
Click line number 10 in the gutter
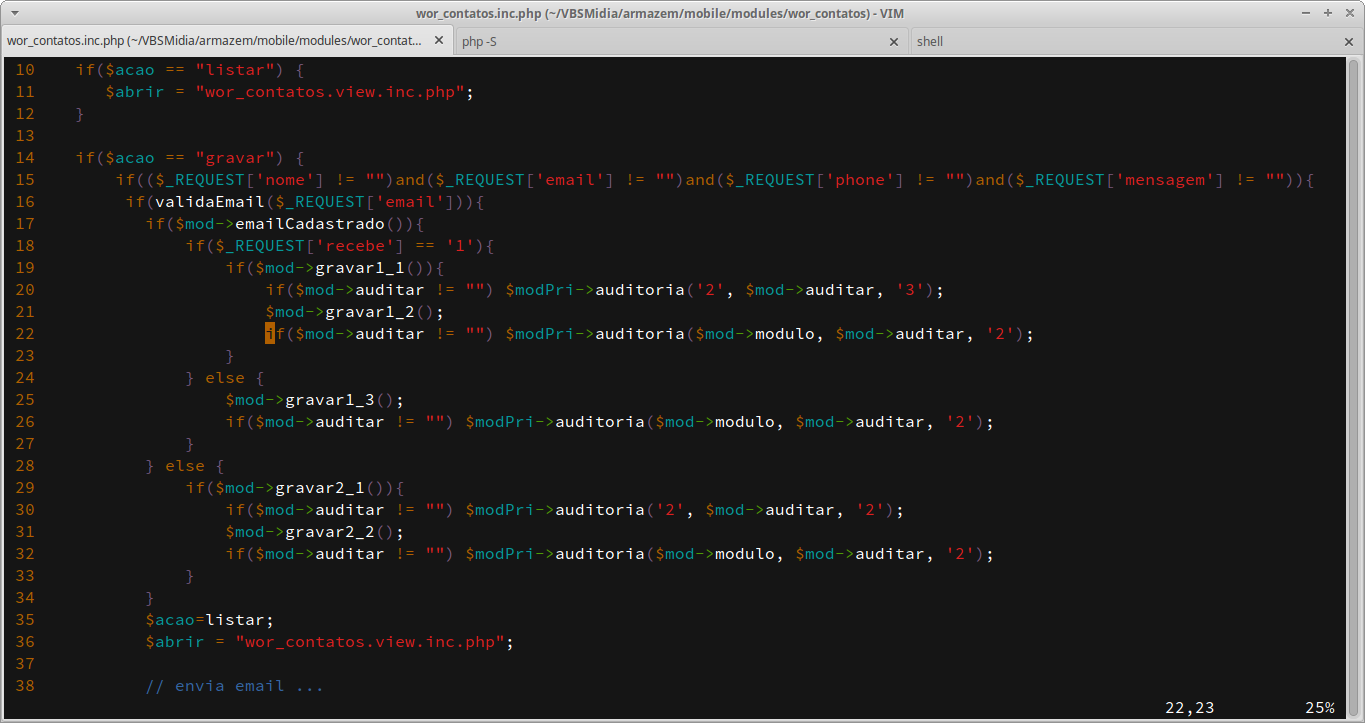pos(25,70)
